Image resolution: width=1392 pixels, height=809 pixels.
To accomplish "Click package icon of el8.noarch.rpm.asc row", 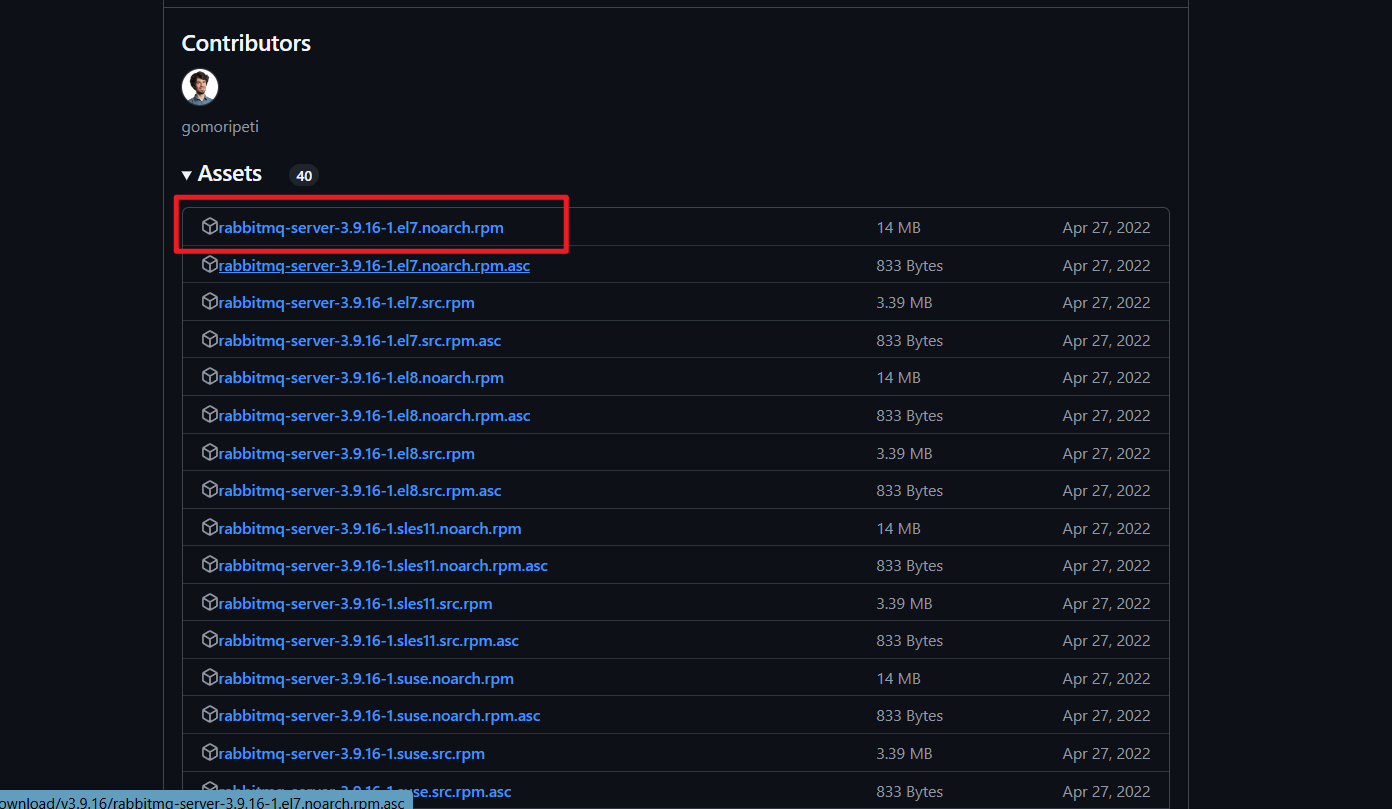I will point(210,415).
